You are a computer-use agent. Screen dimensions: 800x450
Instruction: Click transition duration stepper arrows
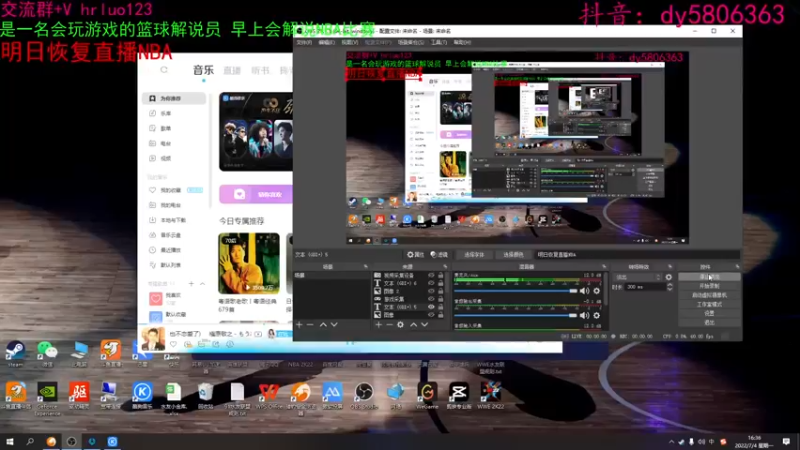click(669, 287)
